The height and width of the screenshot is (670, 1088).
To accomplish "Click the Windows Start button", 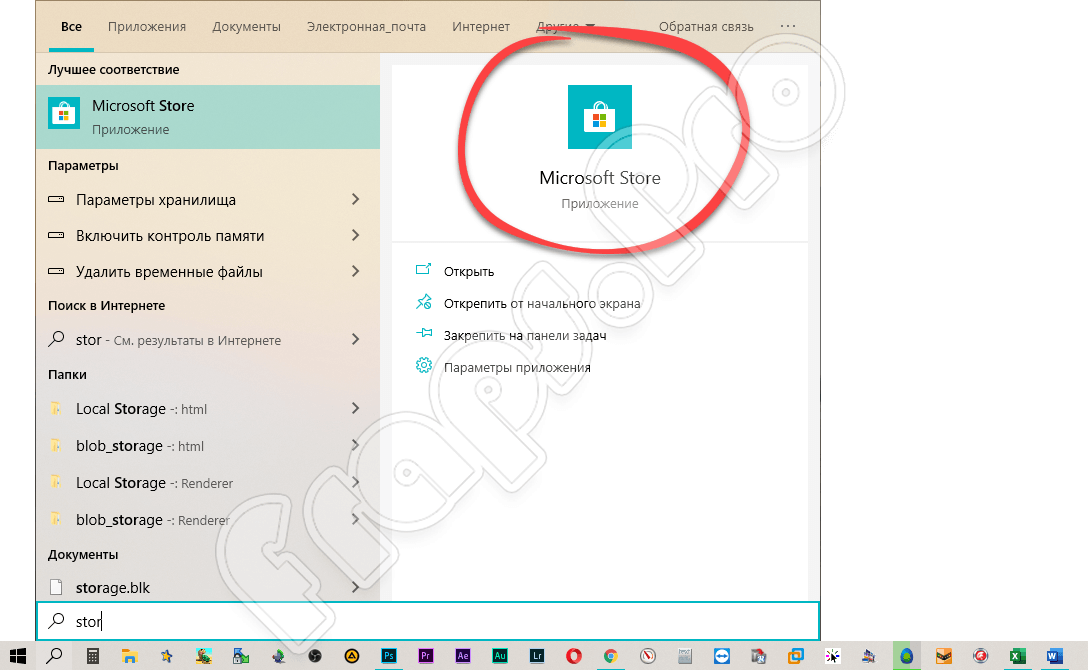I will (17, 656).
